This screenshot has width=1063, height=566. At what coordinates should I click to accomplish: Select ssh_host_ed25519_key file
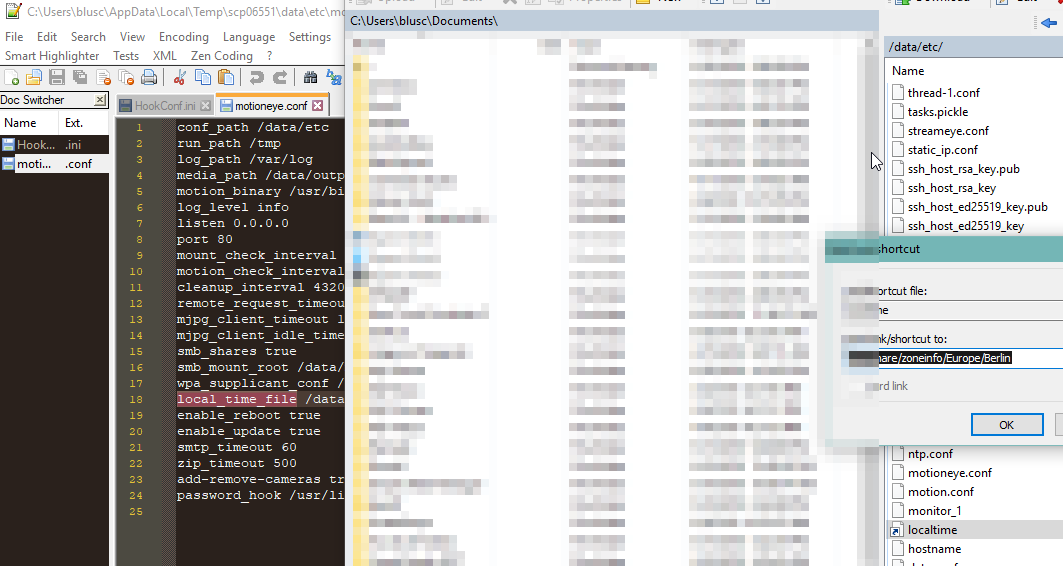(x=965, y=226)
